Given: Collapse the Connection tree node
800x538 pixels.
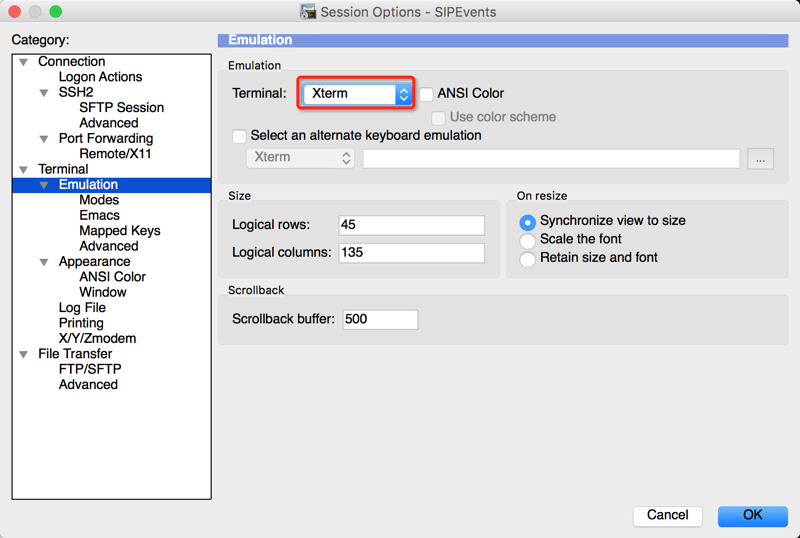Looking at the screenshot, I should [24, 62].
